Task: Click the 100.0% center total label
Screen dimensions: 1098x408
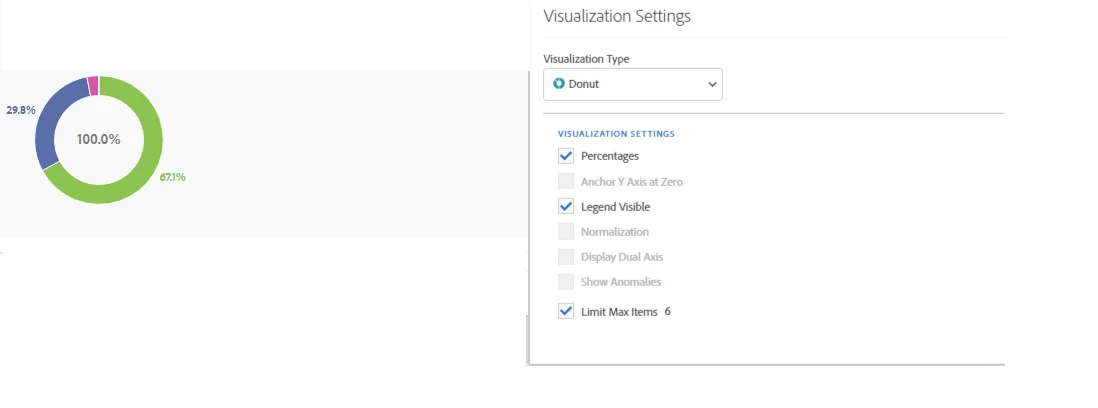Action: 98,139
